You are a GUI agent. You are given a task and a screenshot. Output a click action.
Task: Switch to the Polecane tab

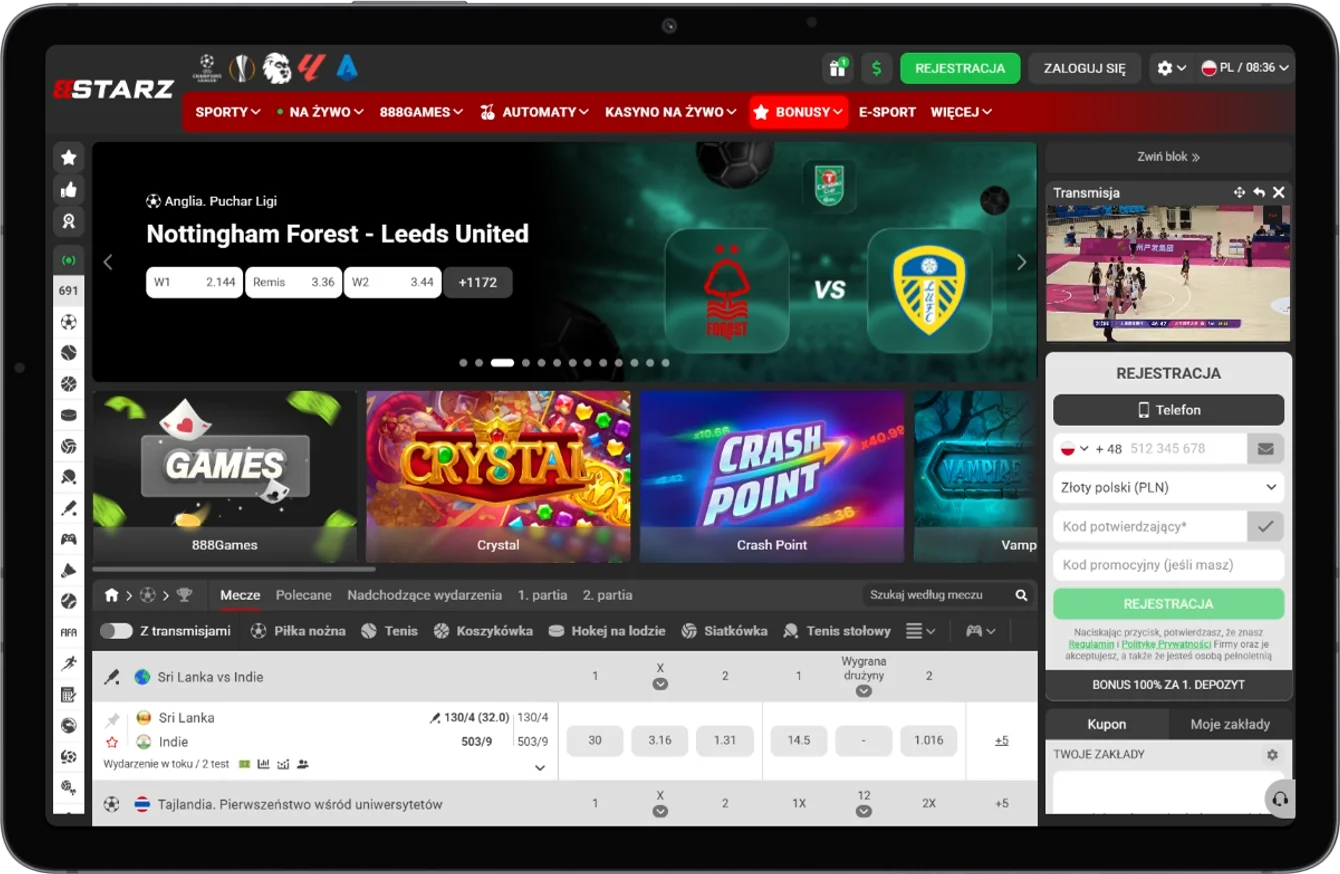[304, 595]
